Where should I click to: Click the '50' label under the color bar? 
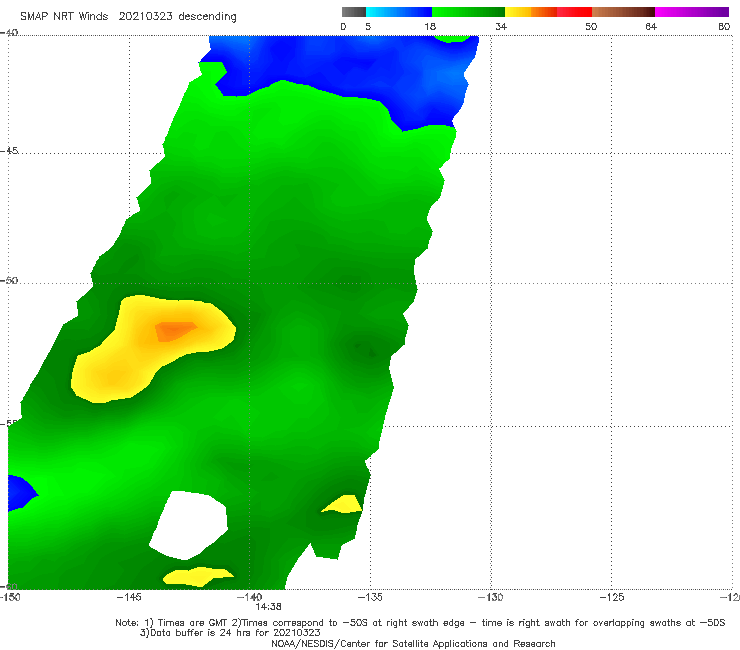point(591,26)
